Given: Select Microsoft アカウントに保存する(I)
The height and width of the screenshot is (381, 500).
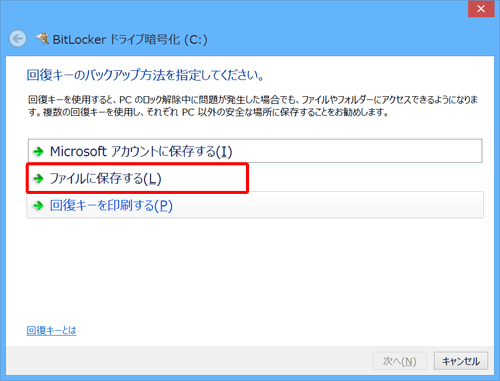Looking at the screenshot, I should [x=255, y=151].
